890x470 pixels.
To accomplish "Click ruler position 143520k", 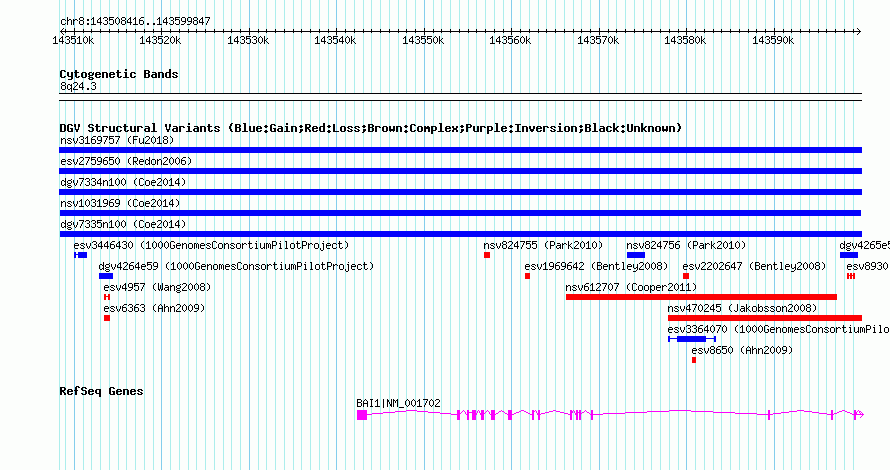I will (x=161, y=40).
